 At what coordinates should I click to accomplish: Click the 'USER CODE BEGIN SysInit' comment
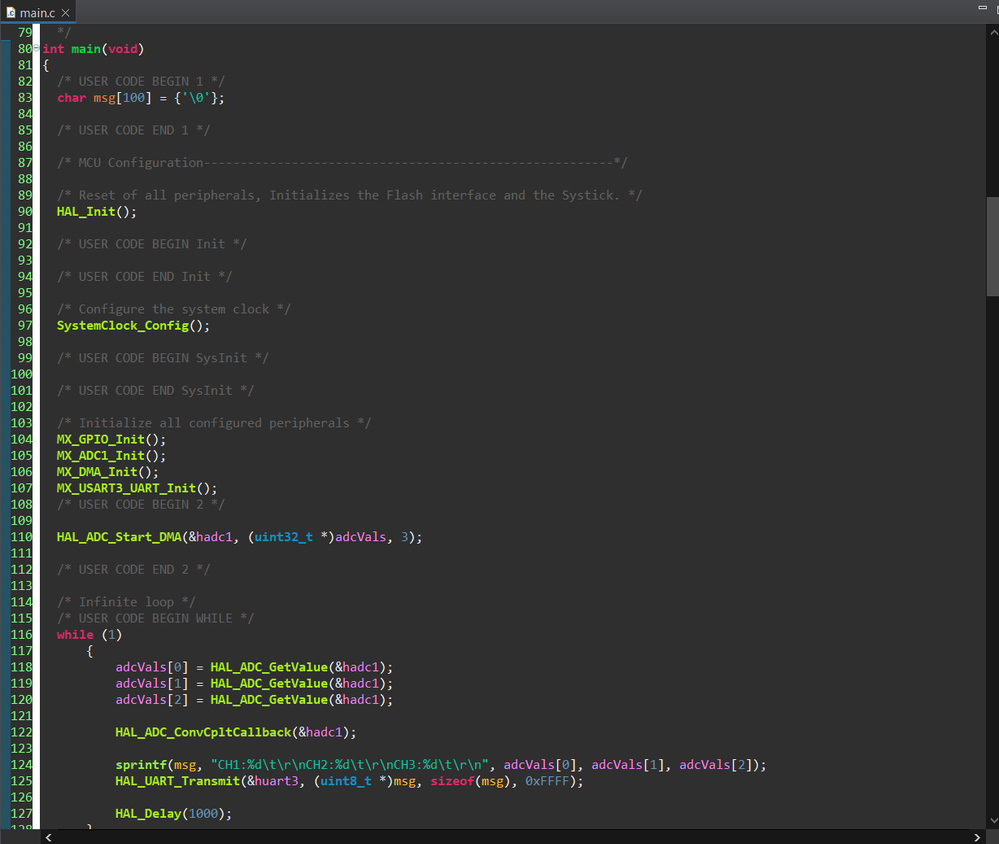pyautogui.click(x=162, y=358)
